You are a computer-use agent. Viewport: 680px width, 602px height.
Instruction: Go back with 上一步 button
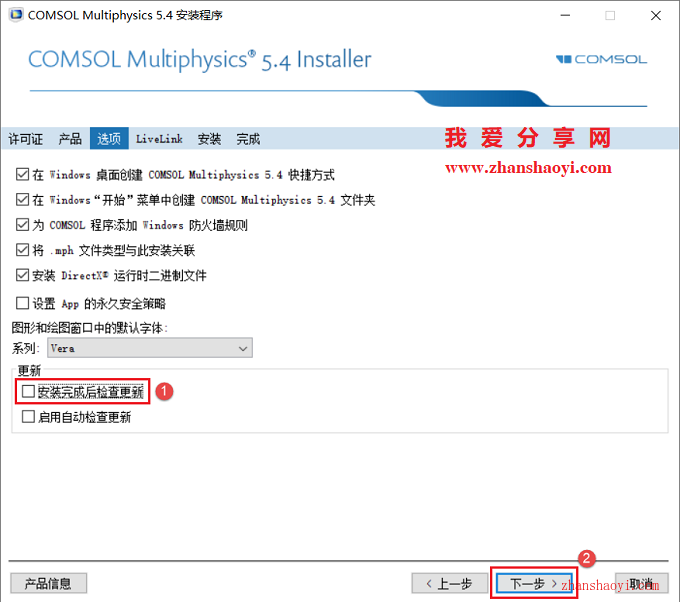point(450,583)
